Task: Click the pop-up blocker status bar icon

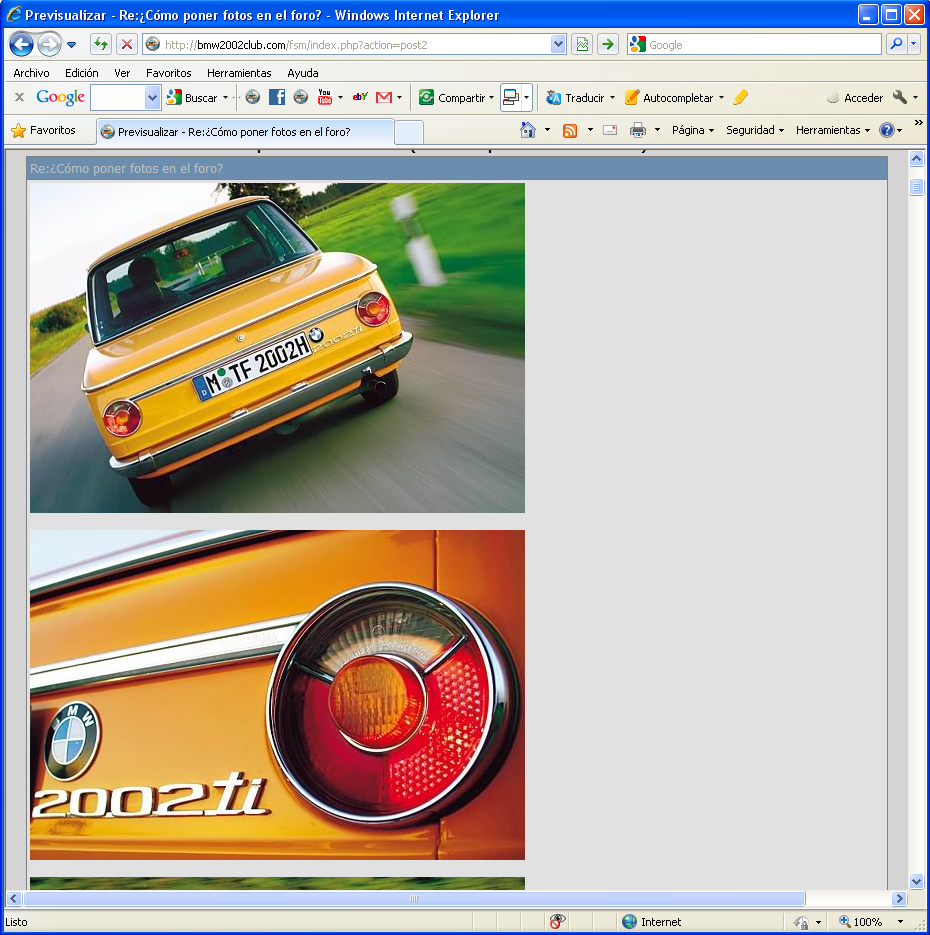Action: (x=557, y=921)
